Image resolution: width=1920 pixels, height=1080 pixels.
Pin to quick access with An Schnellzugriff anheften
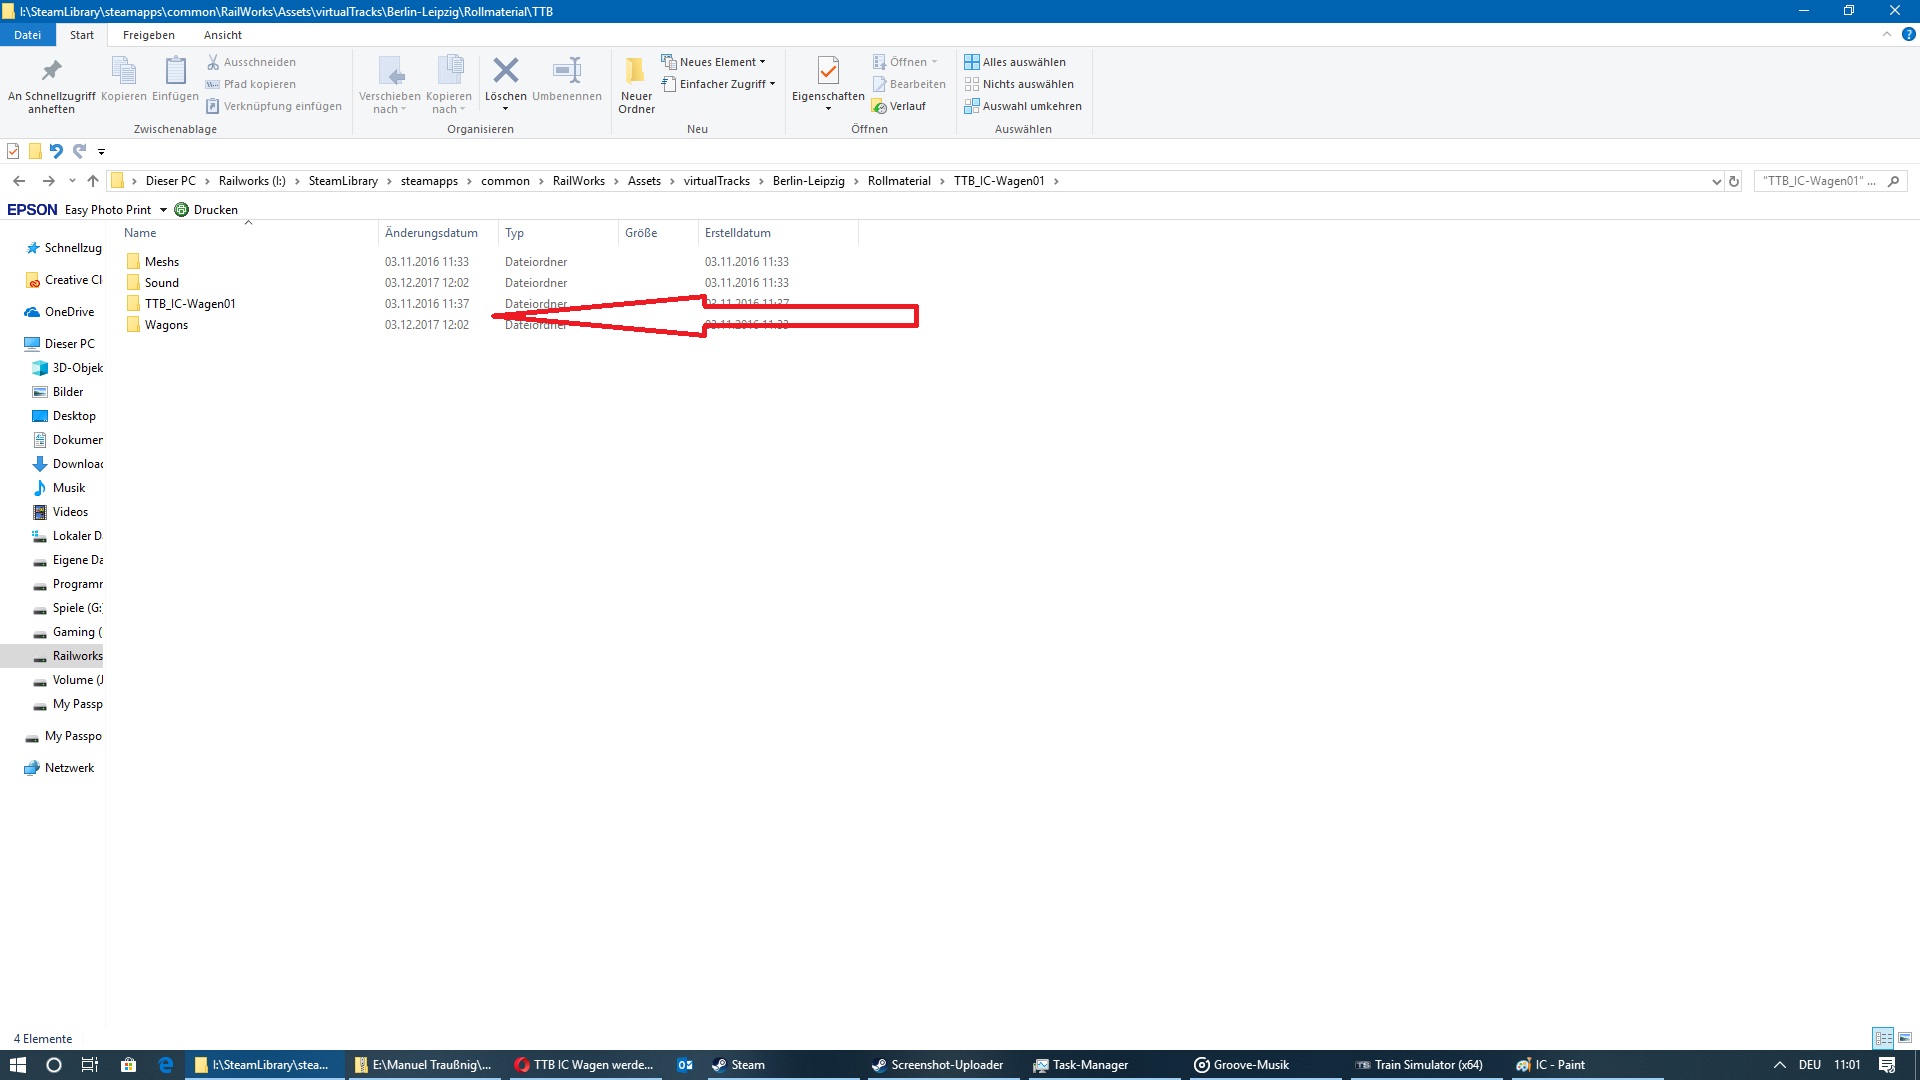click(x=51, y=71)
